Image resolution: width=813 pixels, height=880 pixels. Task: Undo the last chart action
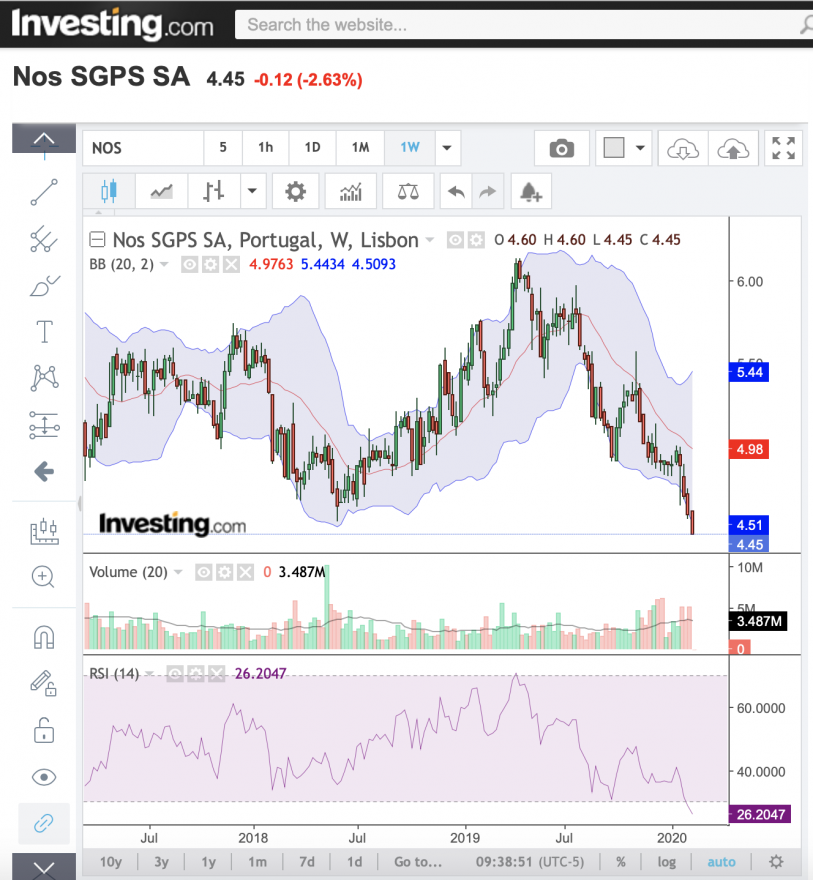pyautogui.click(x=456, y=192)
